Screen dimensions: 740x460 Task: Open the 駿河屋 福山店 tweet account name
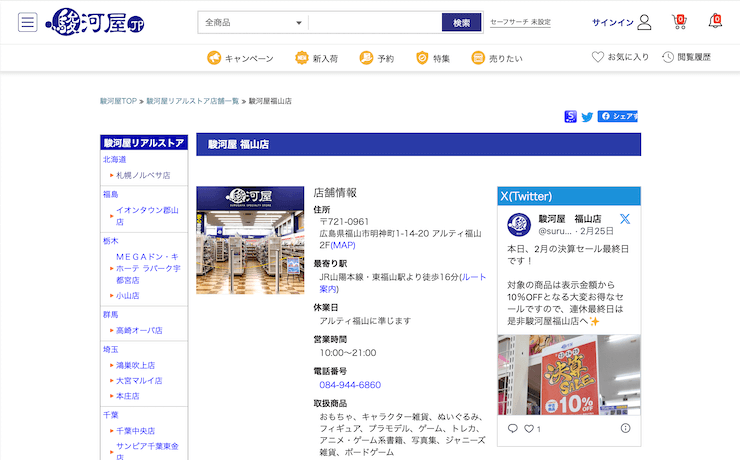pos(570,219)
